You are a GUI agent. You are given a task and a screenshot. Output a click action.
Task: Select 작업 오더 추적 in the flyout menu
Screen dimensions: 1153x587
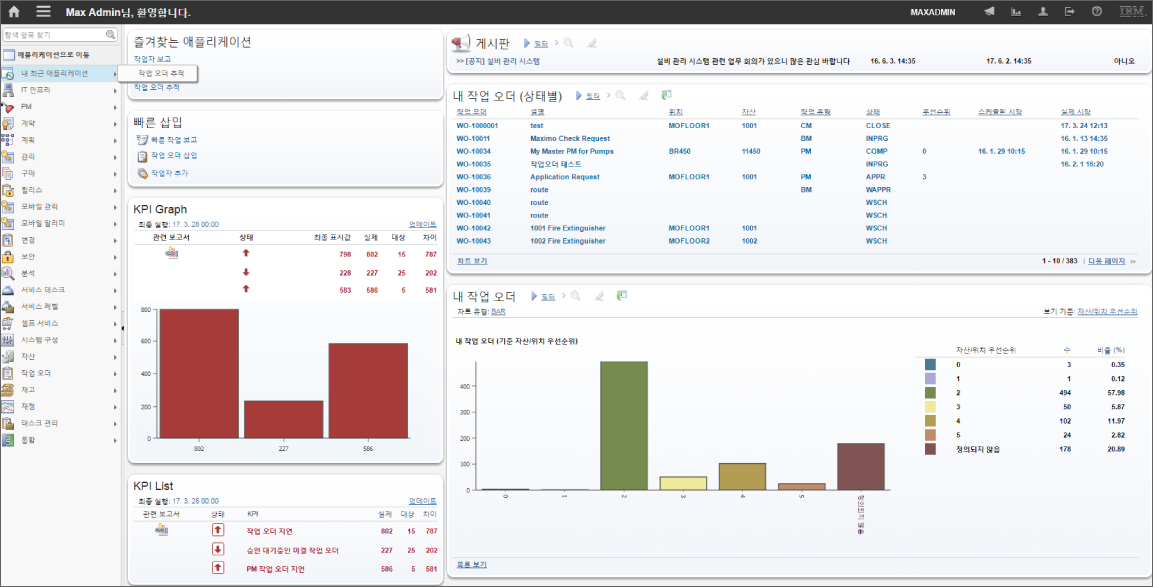coord(159,73)
